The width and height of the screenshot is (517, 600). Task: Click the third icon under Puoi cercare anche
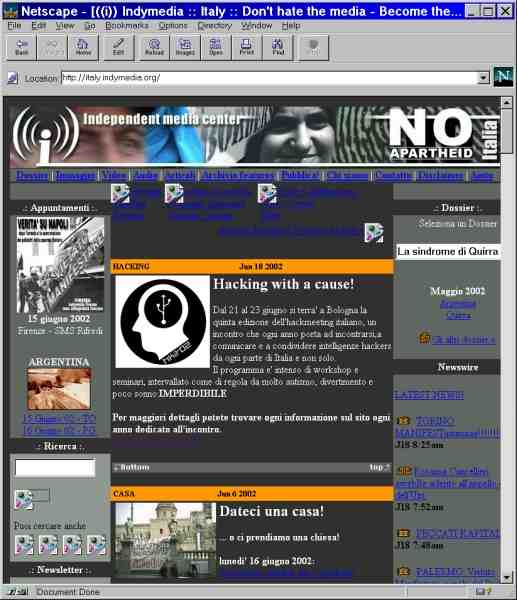[x=72, y=545]
